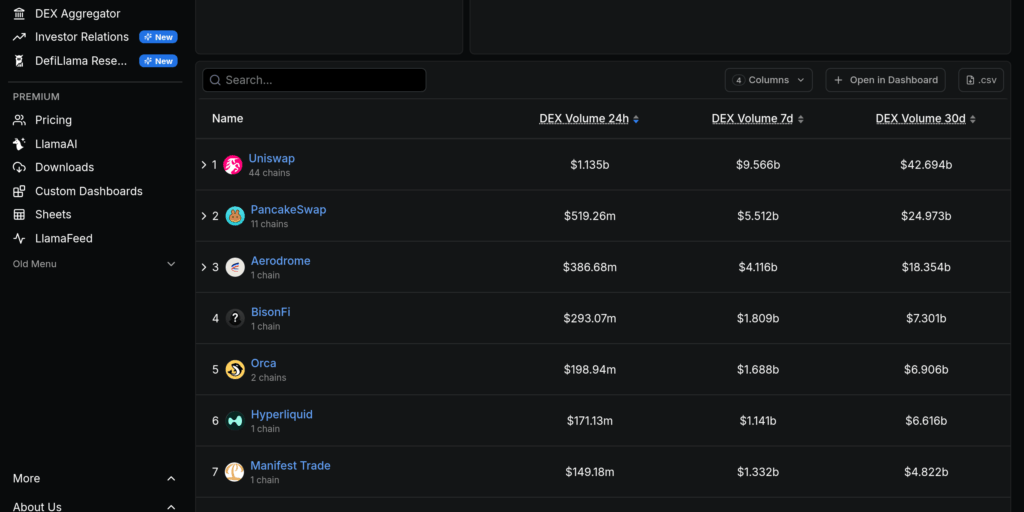Screen dimensions: 1024x512
Task: Open the Uniswap protocol link
Action: [x=272, y=159]
